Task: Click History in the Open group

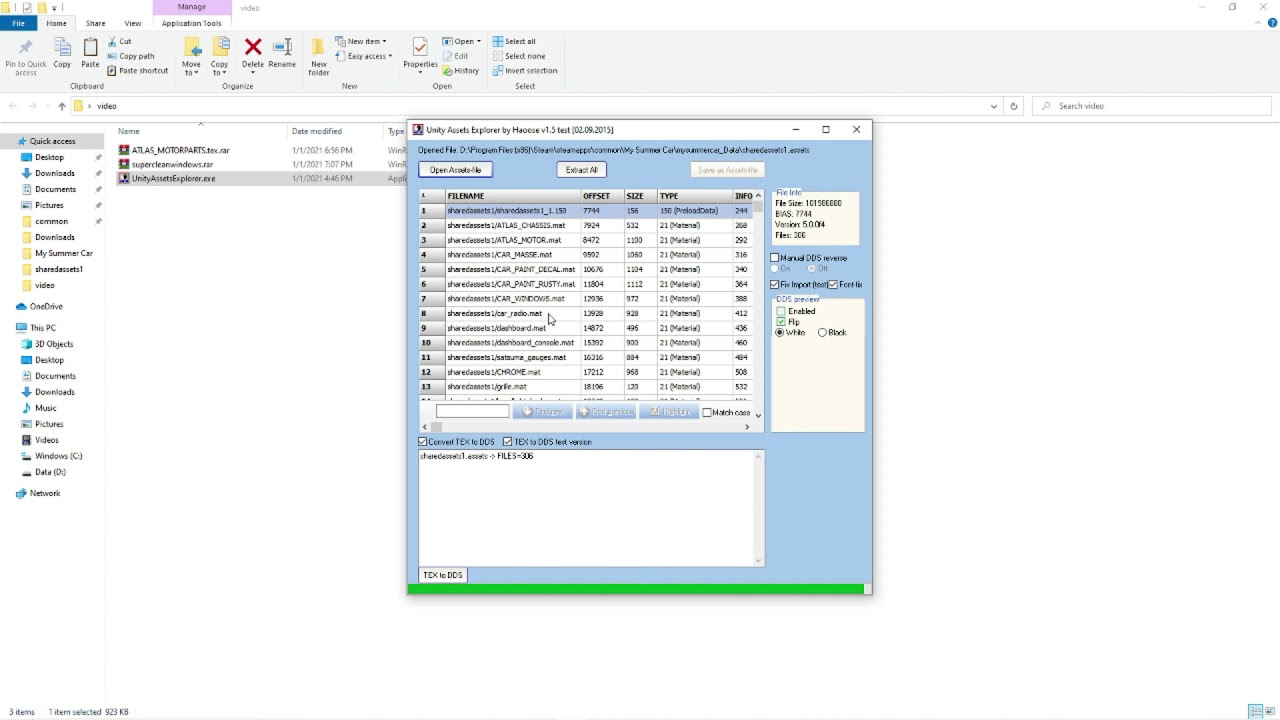Action: click(461, 71)
